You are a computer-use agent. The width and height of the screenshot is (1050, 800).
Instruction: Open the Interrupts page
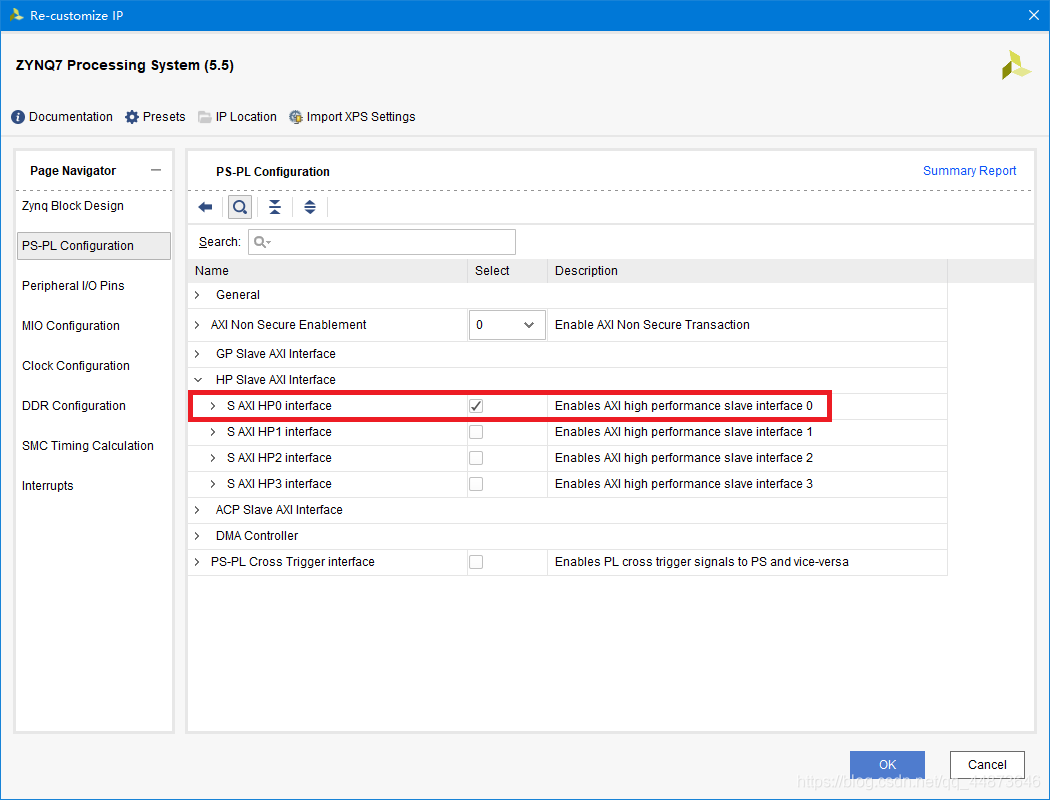pos(48,486)
